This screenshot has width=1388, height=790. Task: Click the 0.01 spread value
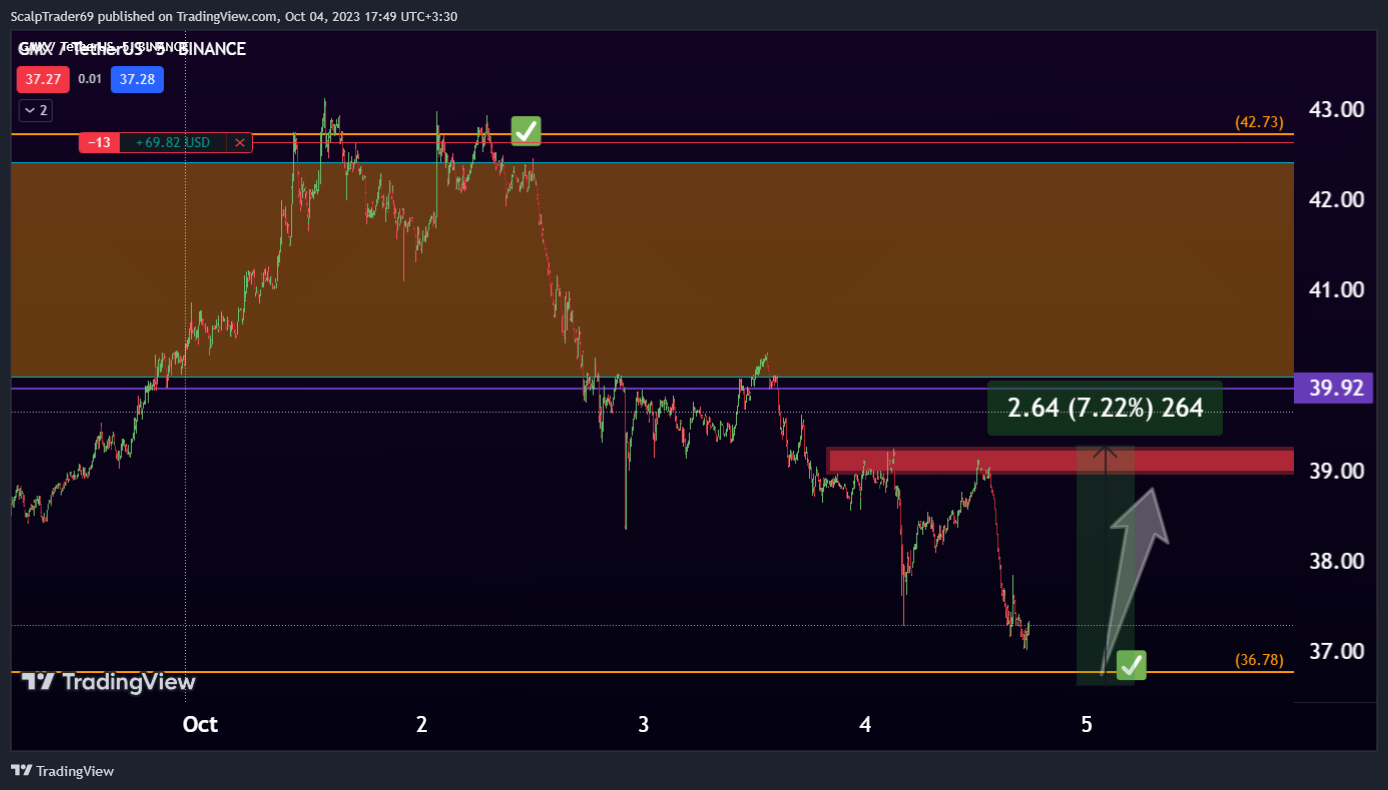90,79
